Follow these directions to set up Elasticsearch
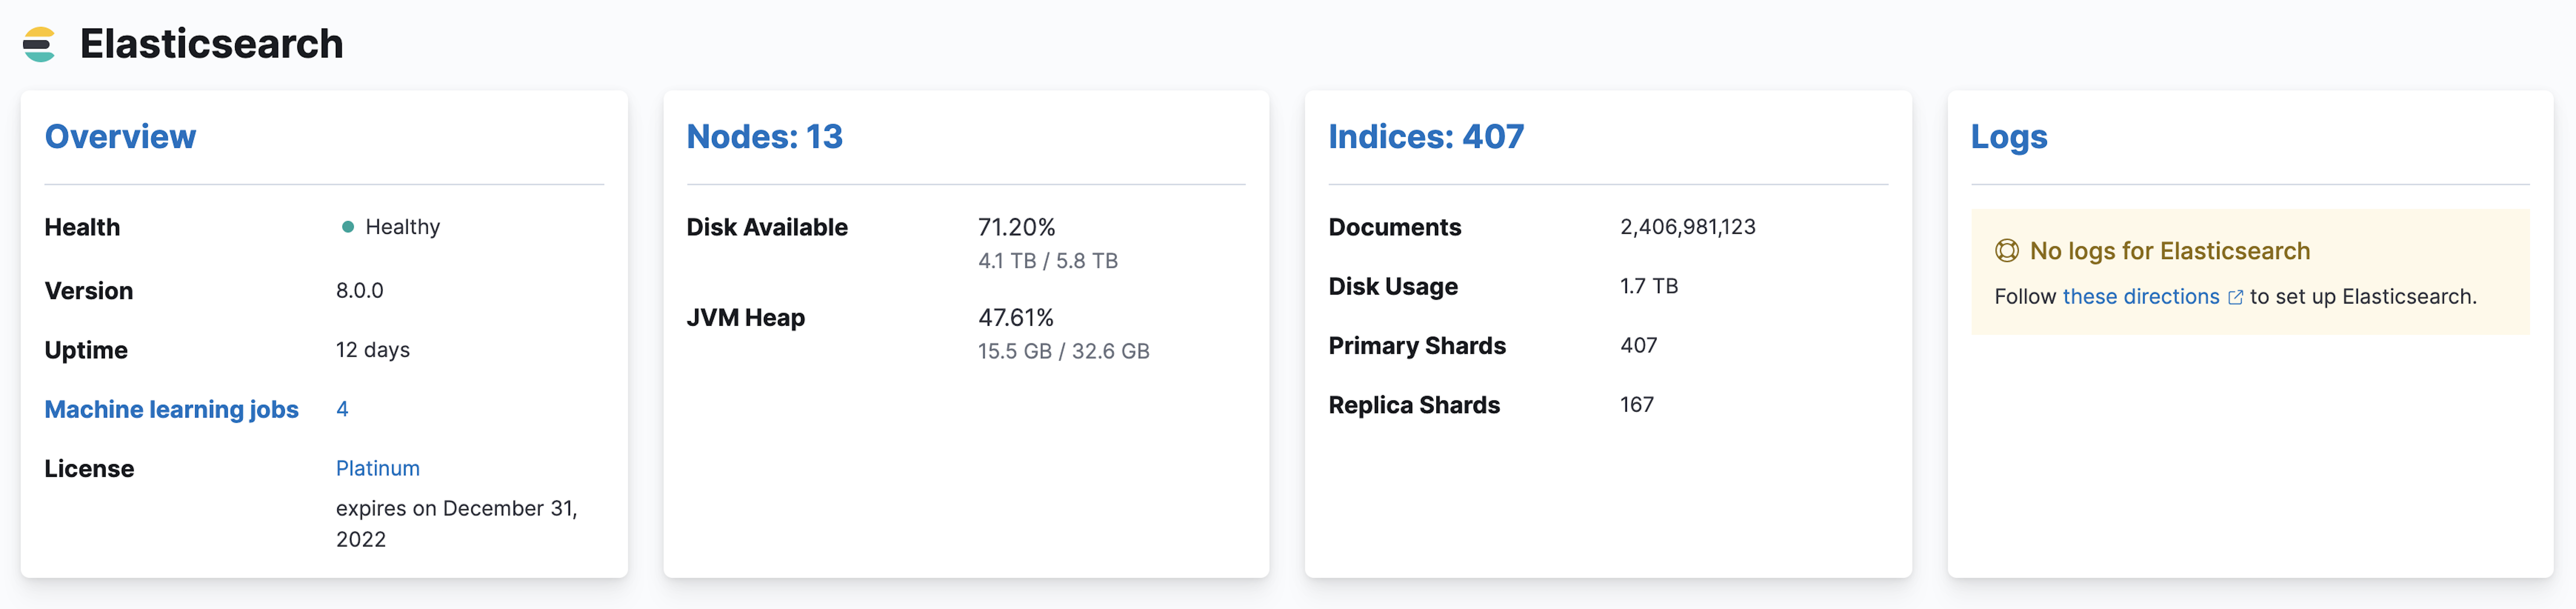Viewport: 2576px width, 609px height. (2142, 296)
